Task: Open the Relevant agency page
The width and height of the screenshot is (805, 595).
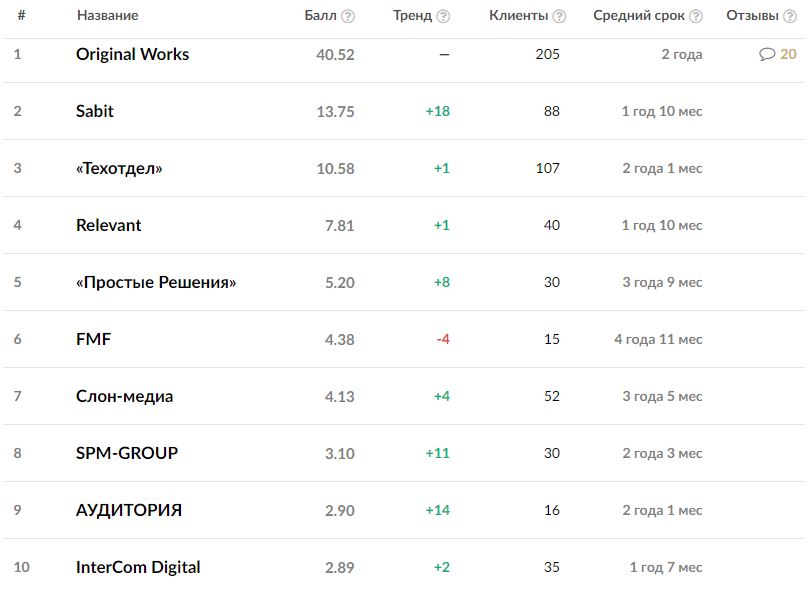Action: pyautogui.click(x=108, y=225)
